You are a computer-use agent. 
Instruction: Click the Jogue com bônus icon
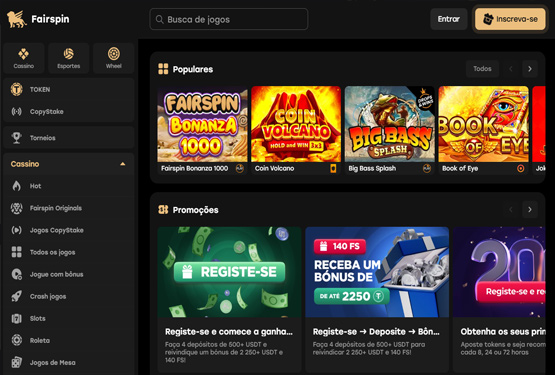tap(17, 274)
